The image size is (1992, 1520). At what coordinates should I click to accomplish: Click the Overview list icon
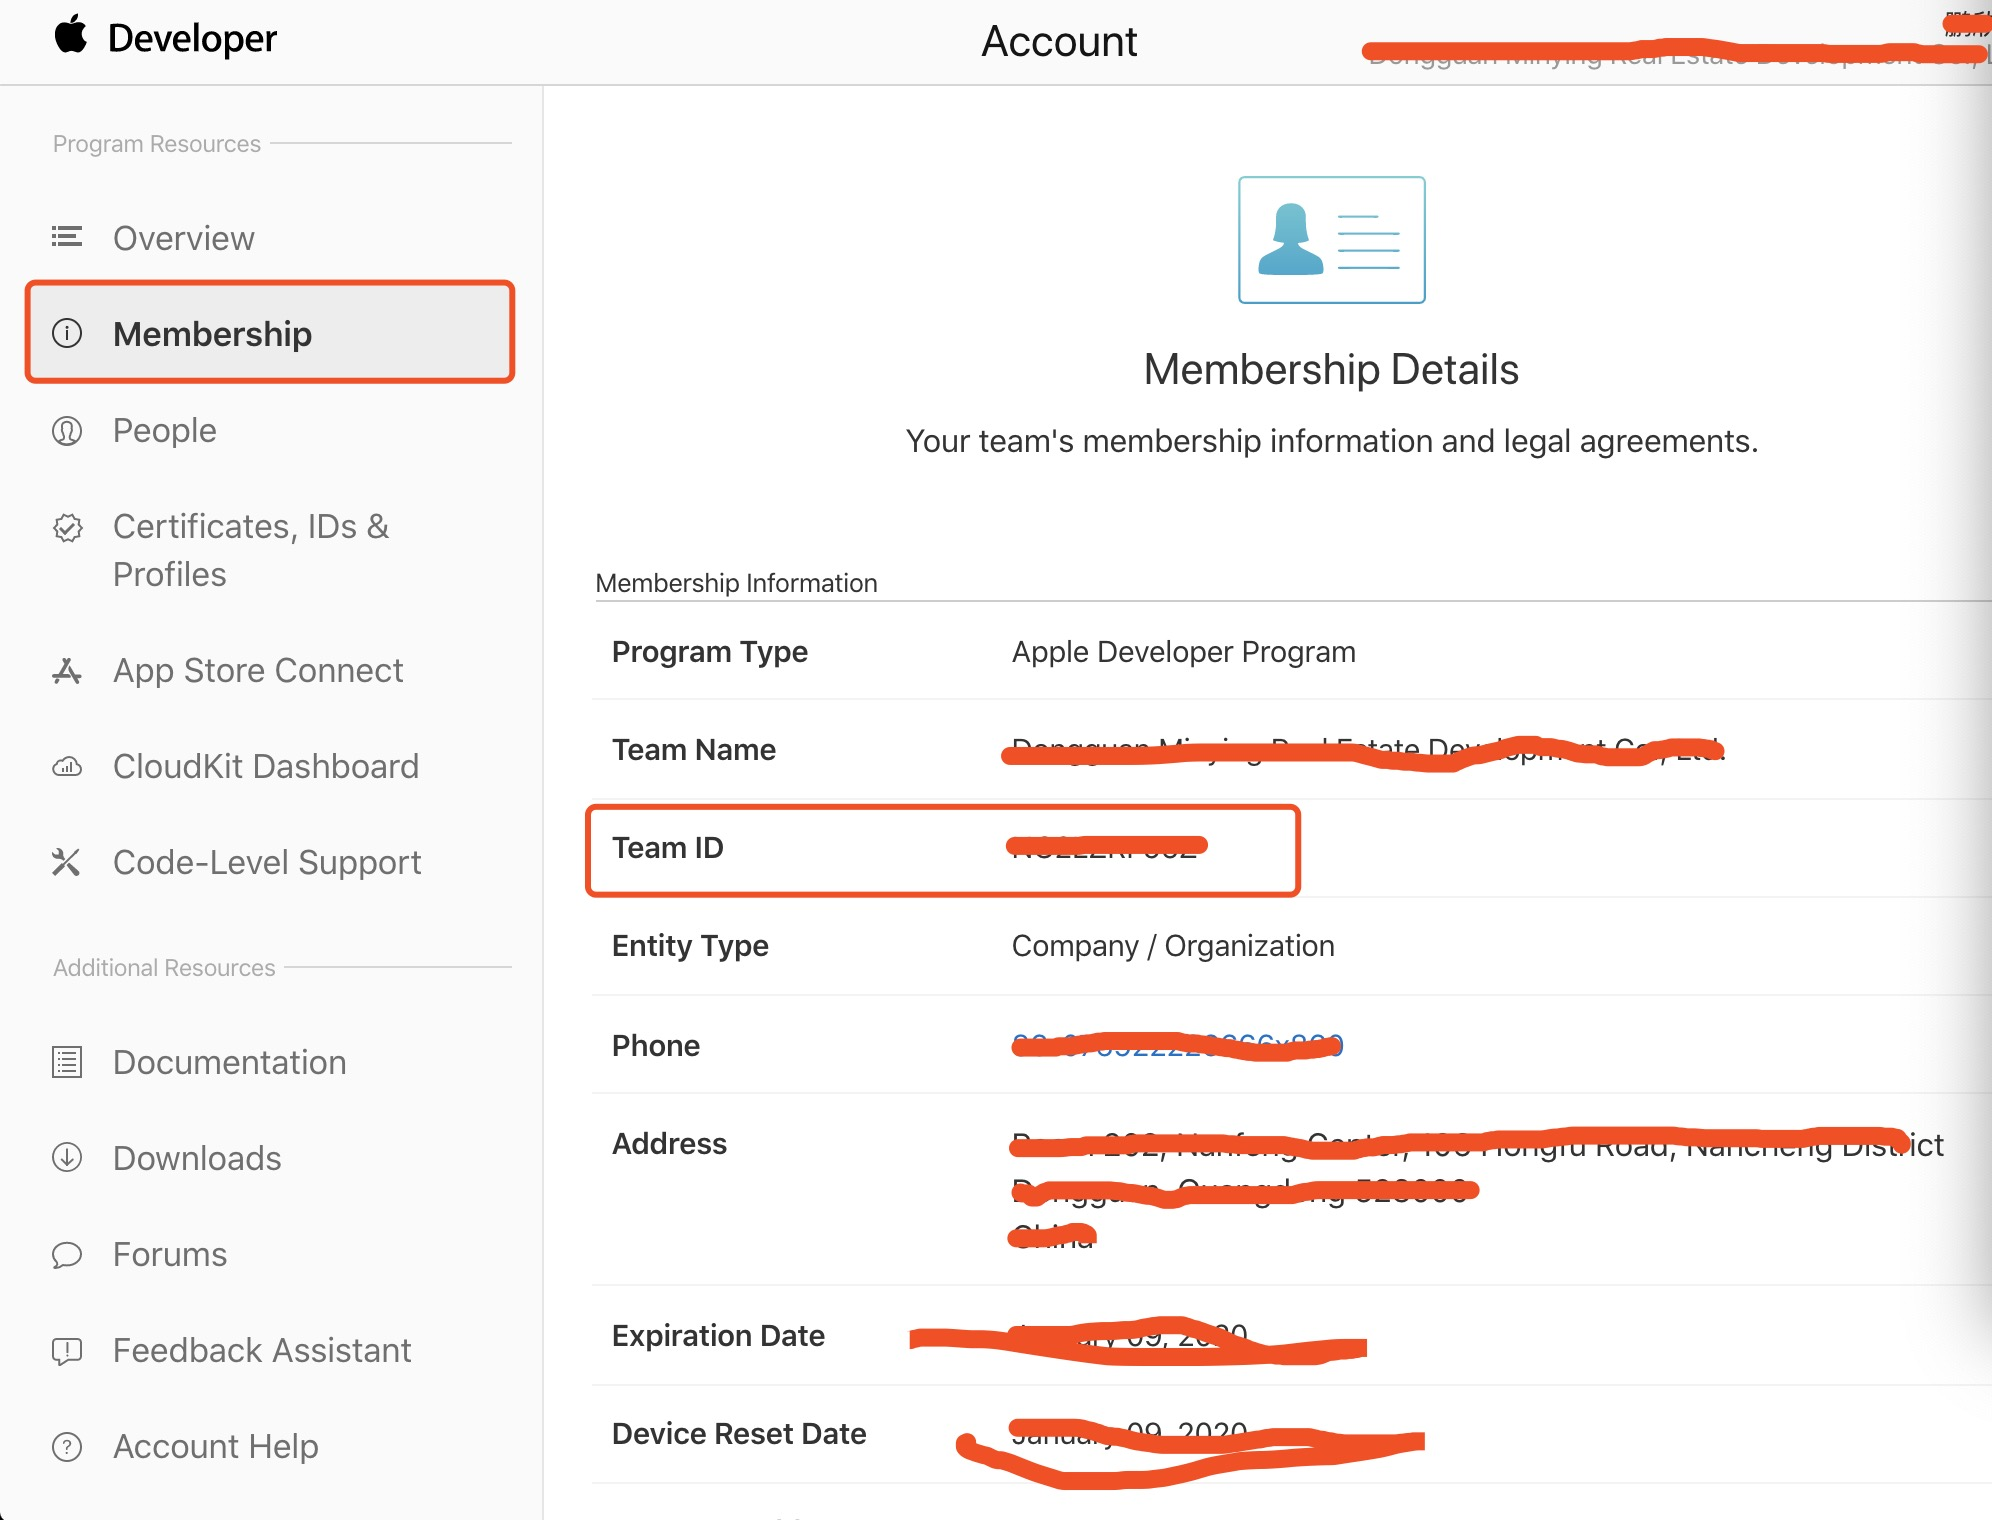[67, 237]
